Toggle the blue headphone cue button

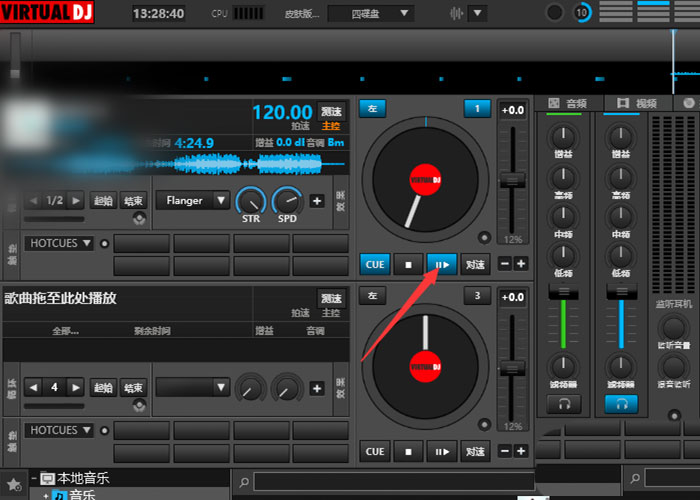(x=621, y=404)
